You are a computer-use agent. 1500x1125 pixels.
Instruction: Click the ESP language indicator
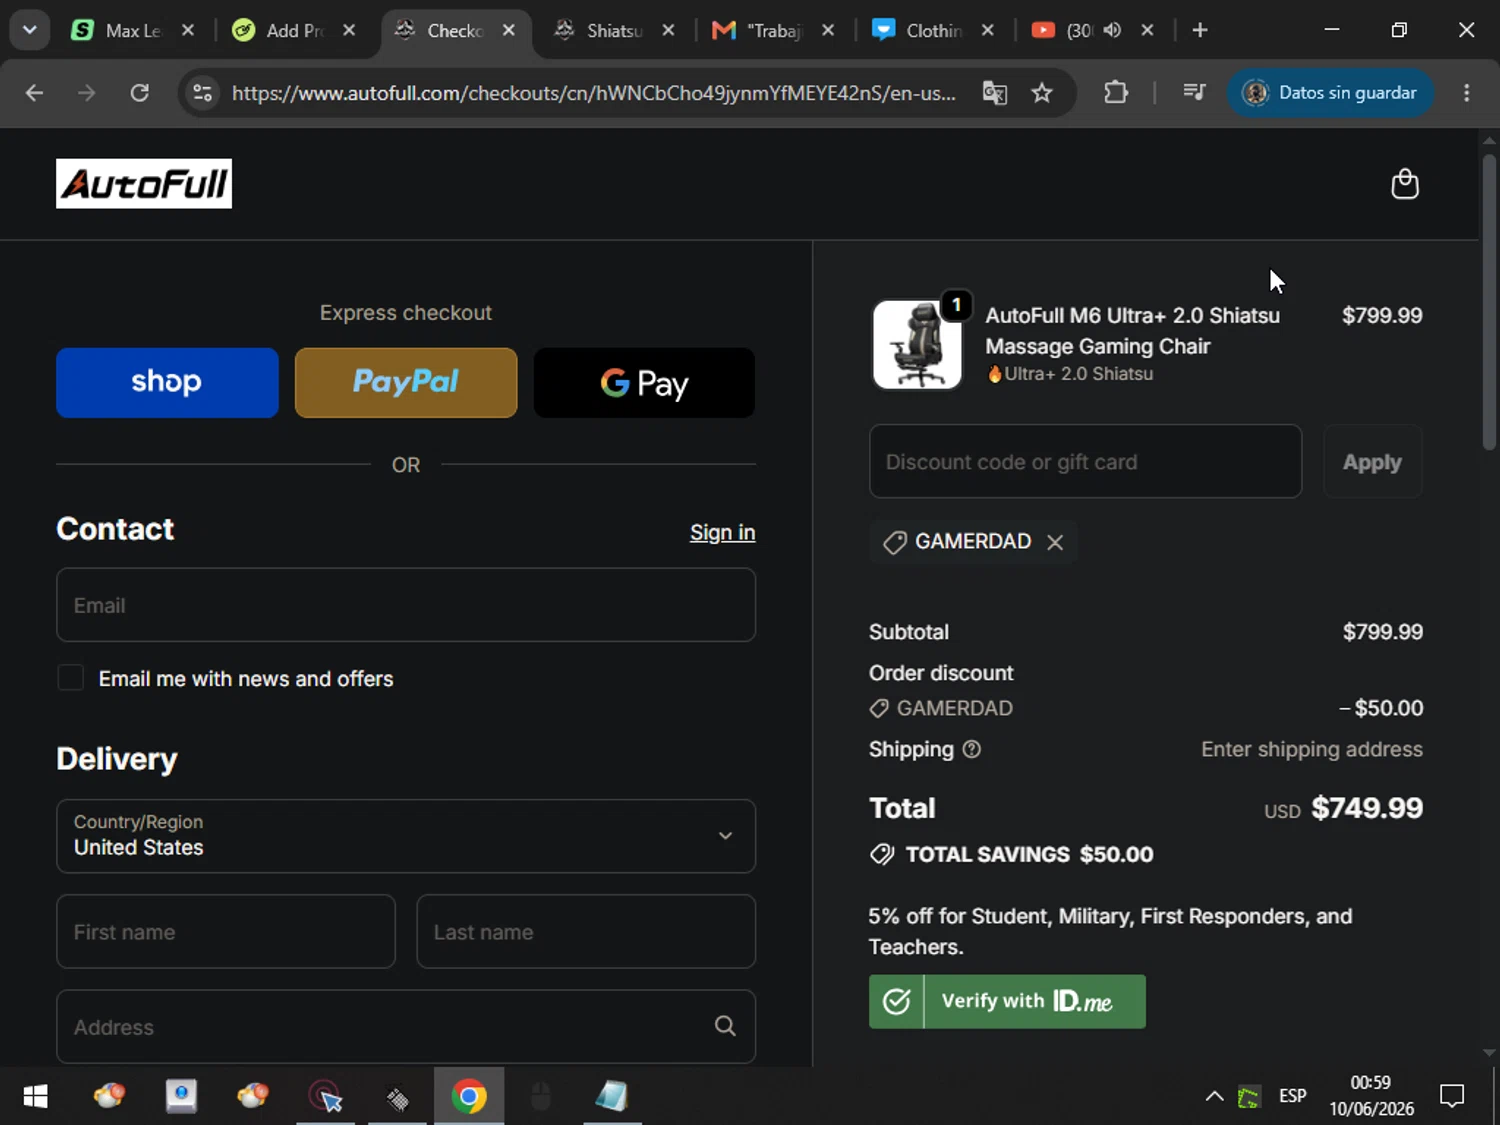pos(1292,1096)
